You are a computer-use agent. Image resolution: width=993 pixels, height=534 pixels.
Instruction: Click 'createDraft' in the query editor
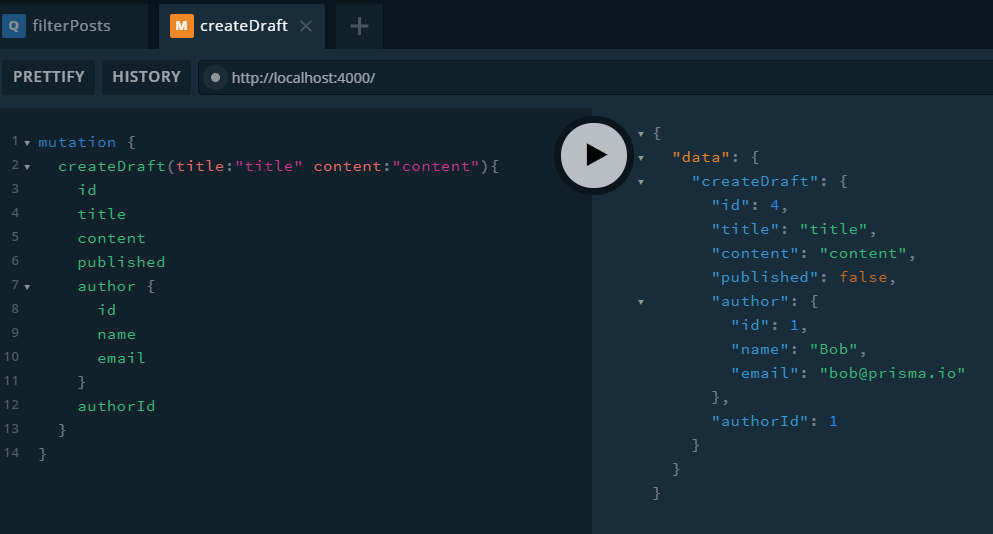coord(111,166)
